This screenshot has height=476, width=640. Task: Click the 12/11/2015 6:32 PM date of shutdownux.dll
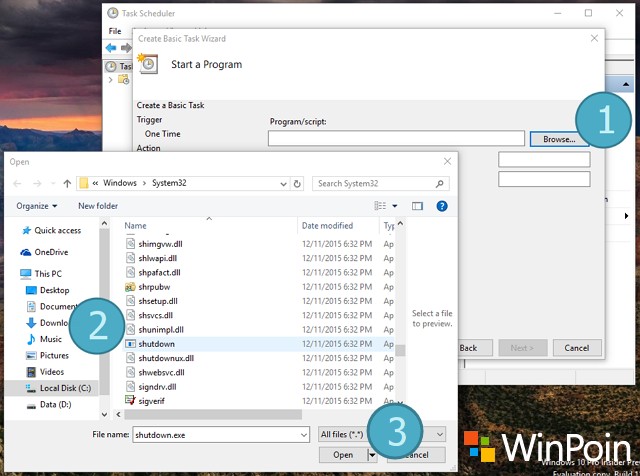(x=337, y=358)
